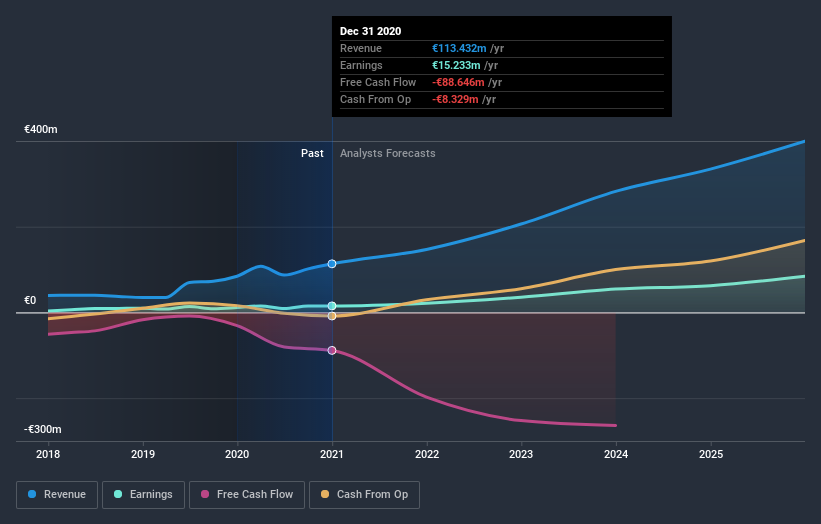The image size is (821, 524).
Task: Click the 2020 x-axis label
Action: point(237,454)
